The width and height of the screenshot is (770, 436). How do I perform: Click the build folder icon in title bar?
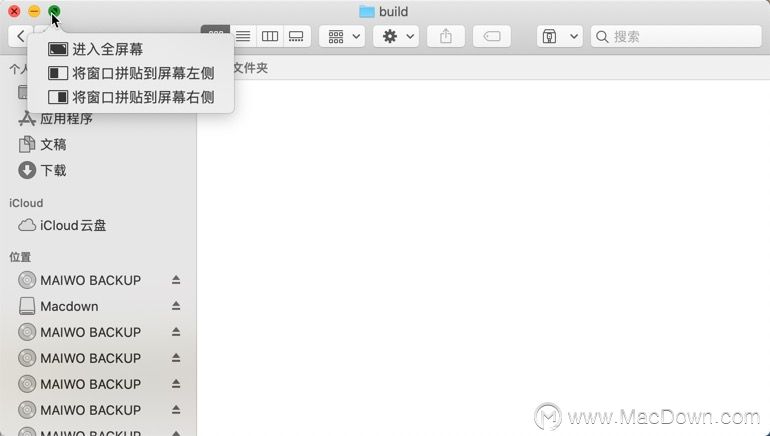[x=366, y=11]
